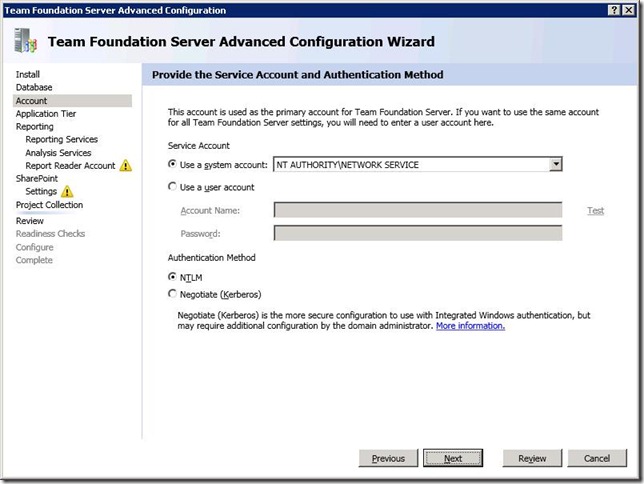The height and width of the screenshot is (484, 644).
Task: Open the More information link
Action: pyautogui.click(x=470, y=326)
